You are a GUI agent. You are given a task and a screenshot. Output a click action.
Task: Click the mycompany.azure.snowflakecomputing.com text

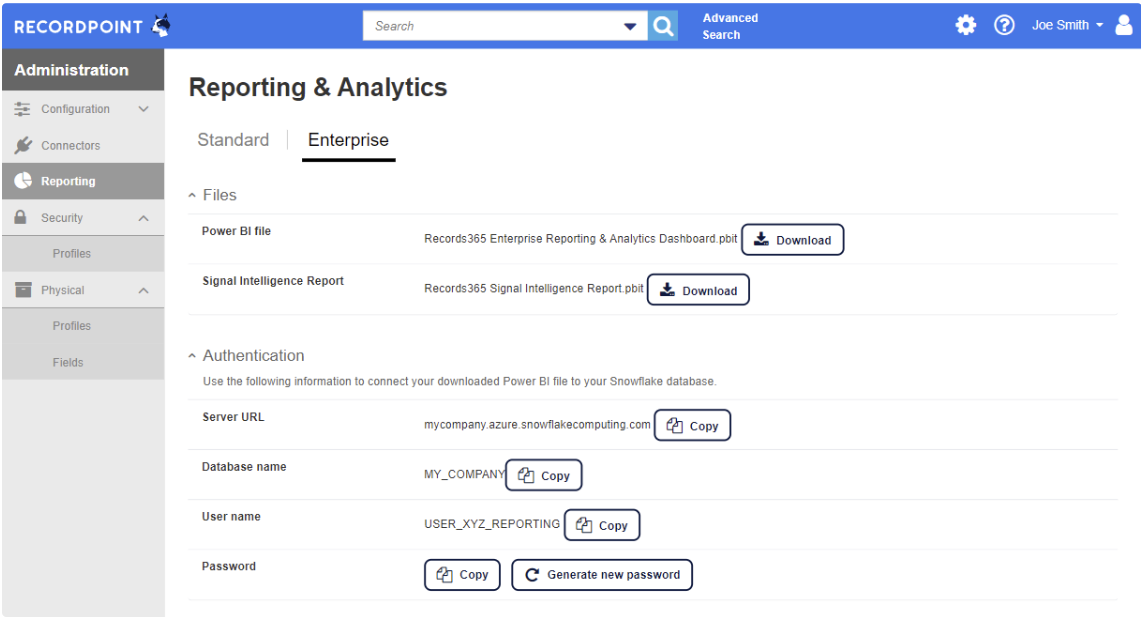(x=537, y=424)
